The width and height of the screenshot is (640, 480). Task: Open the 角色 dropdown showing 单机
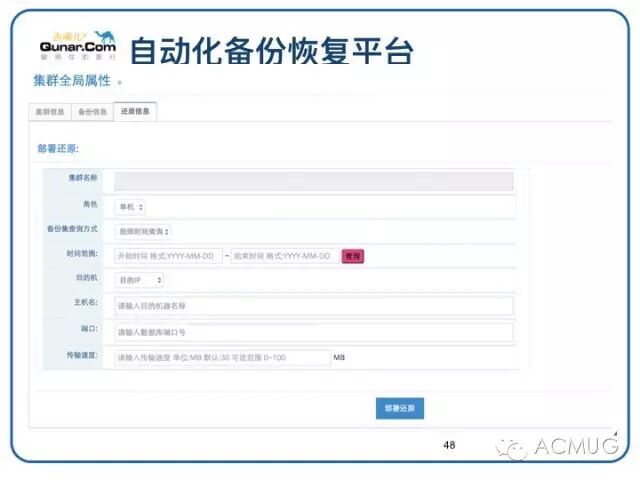click(x=130, y=207)
